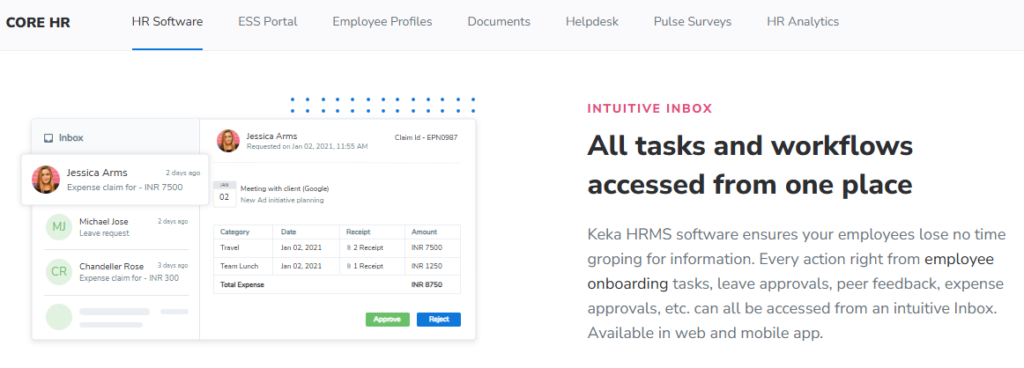Open the HR Software tab
Image resolution: width=1024 pixels, height=368 pixels.
click(x=167, y=22)
